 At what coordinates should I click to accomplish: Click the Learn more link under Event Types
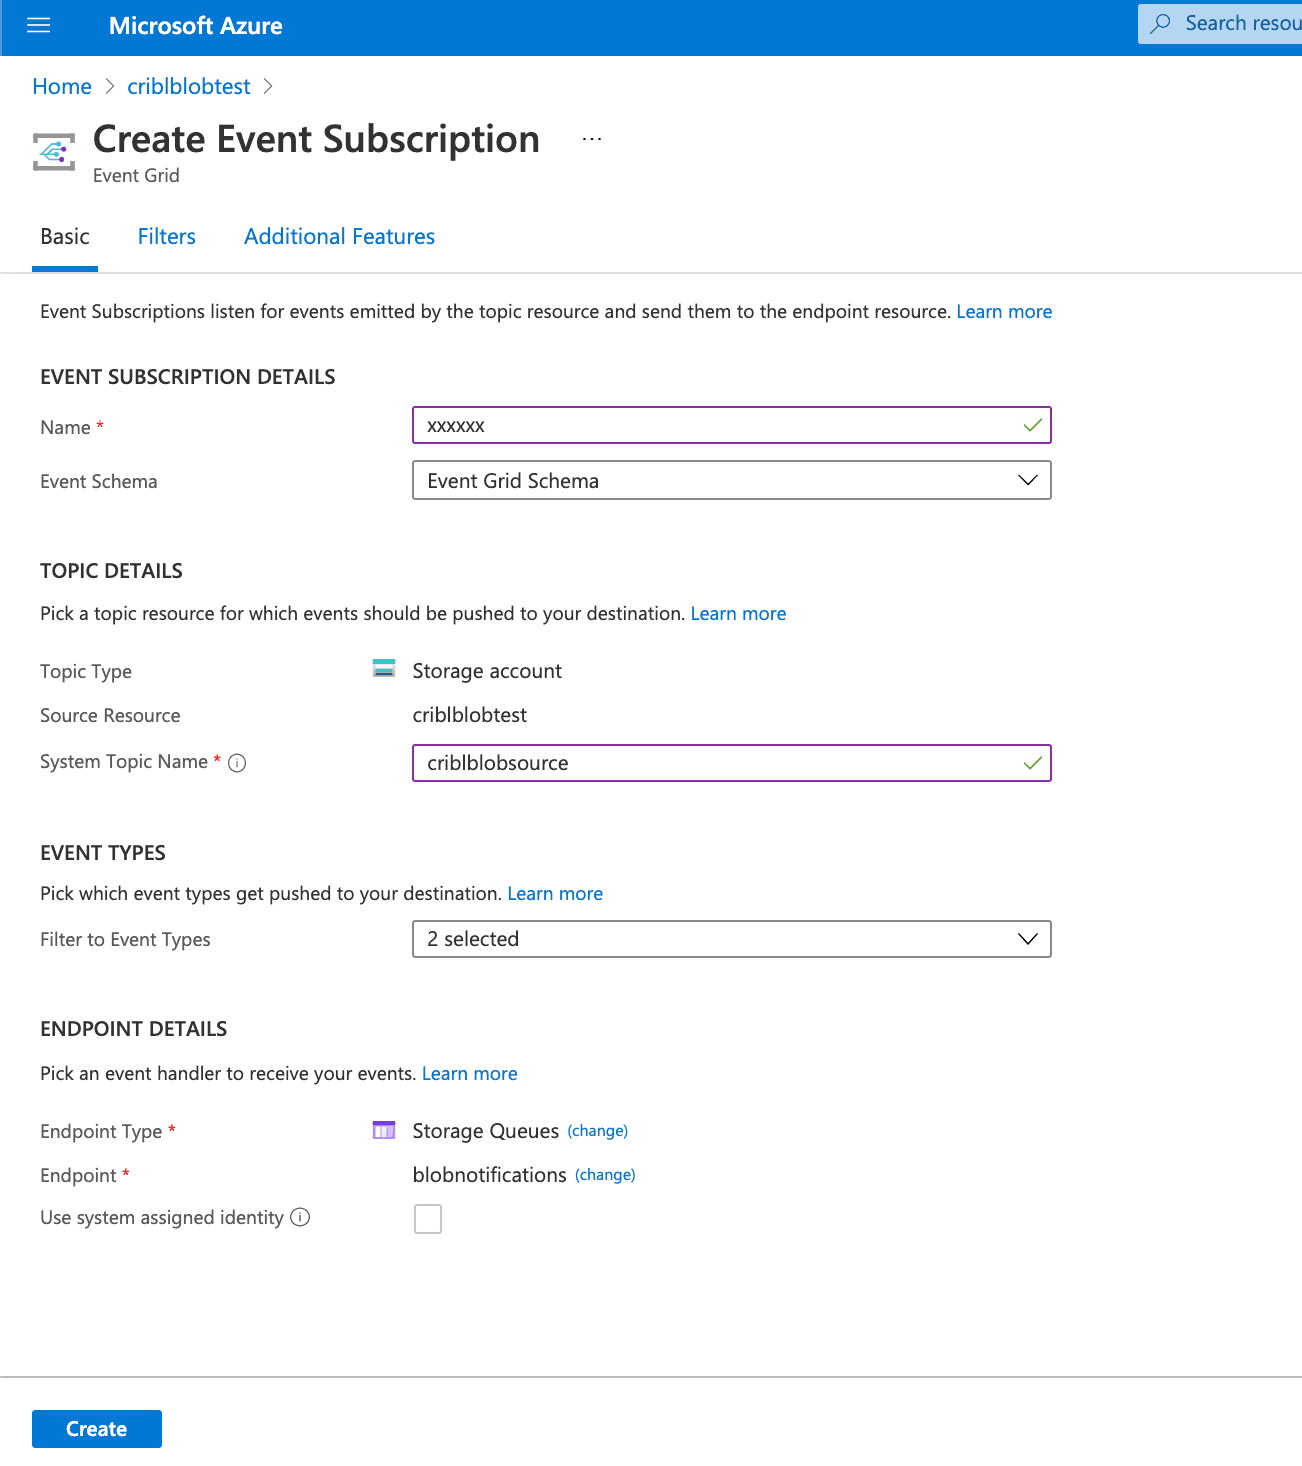(x=555, y=892)
